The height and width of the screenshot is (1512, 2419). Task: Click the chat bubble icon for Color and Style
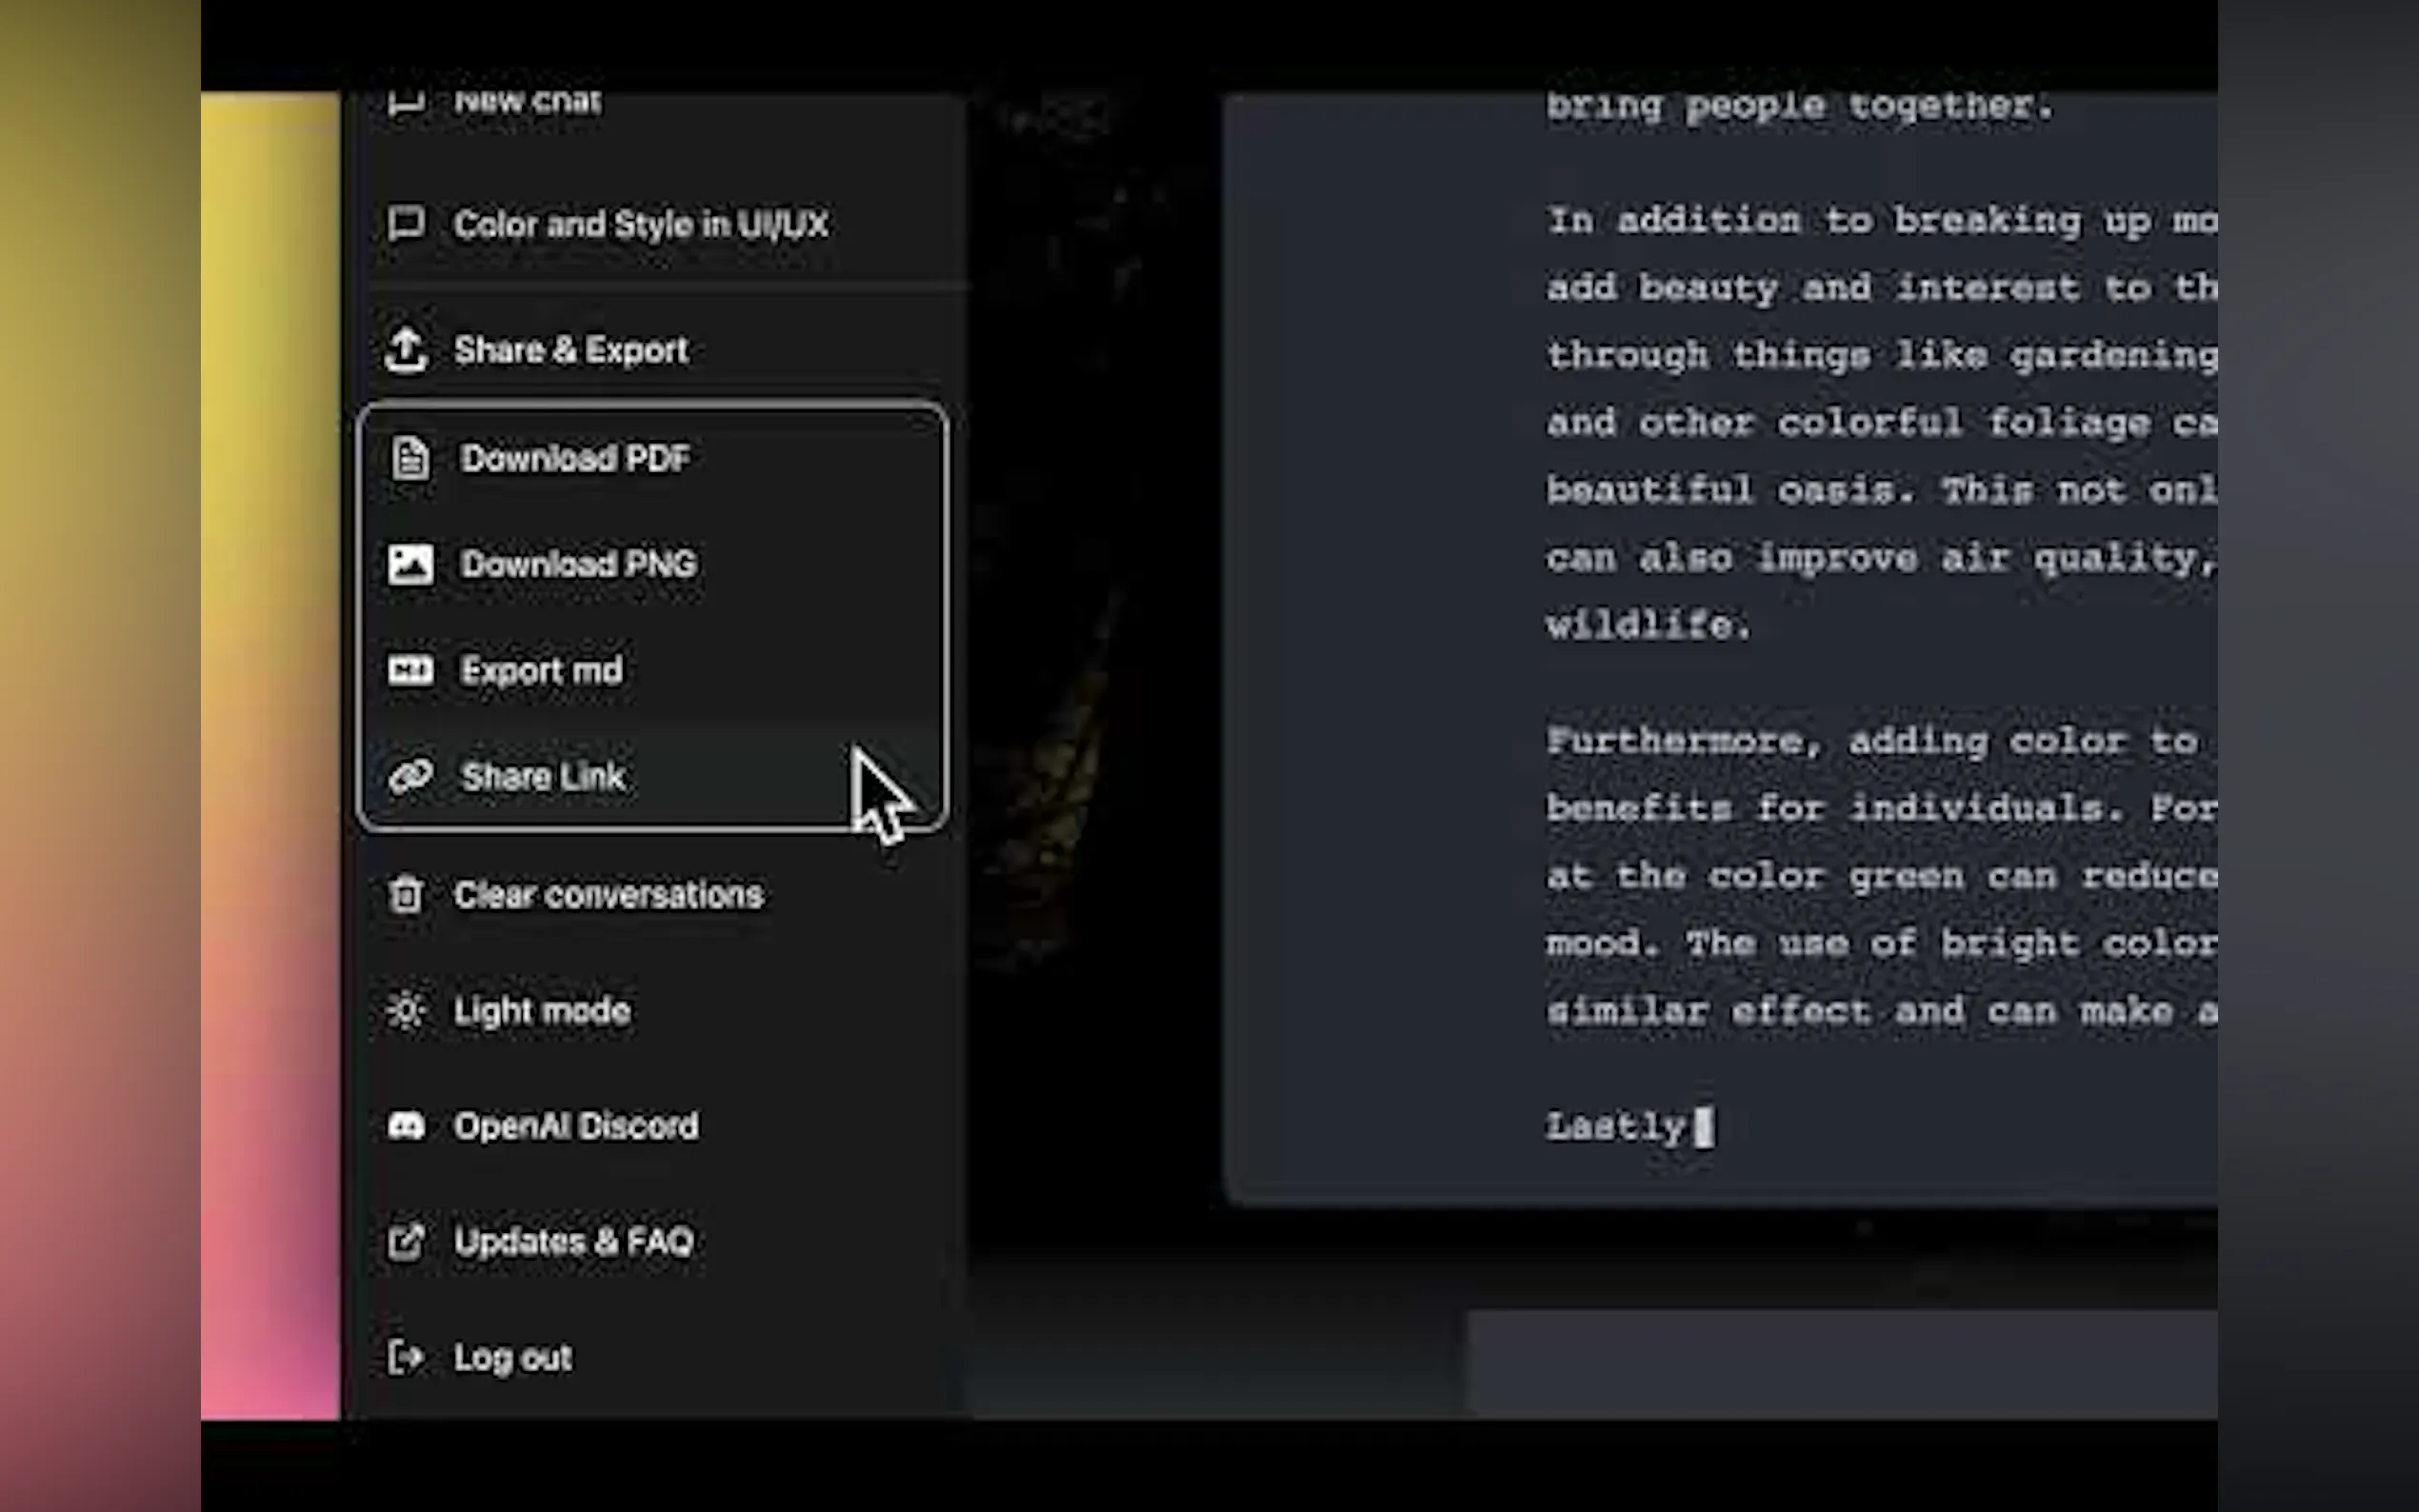pyautogui.click(x=406, y=224)
